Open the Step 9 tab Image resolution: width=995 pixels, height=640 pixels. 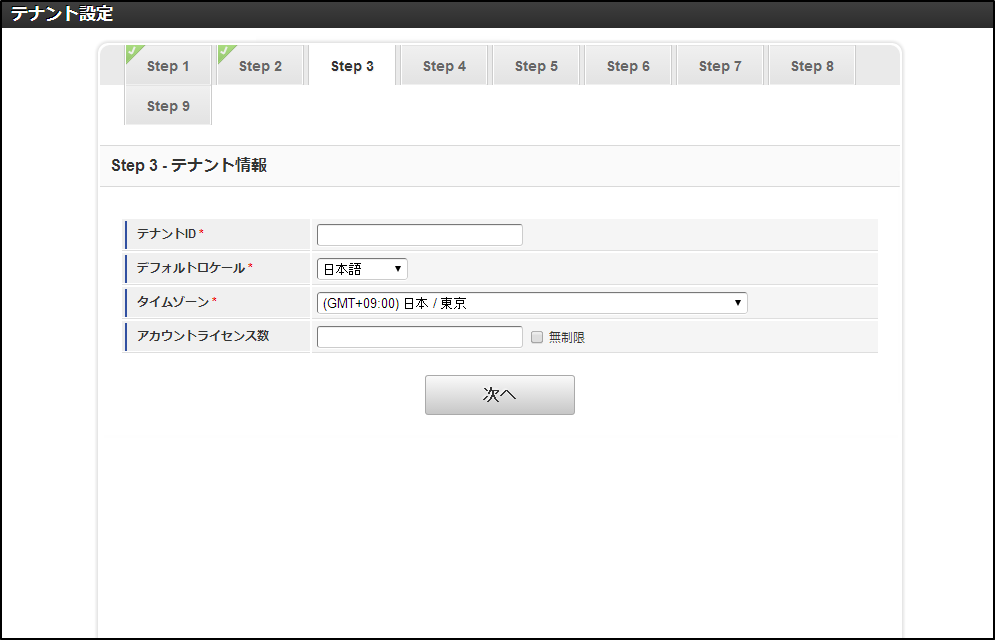pos(168,106)
